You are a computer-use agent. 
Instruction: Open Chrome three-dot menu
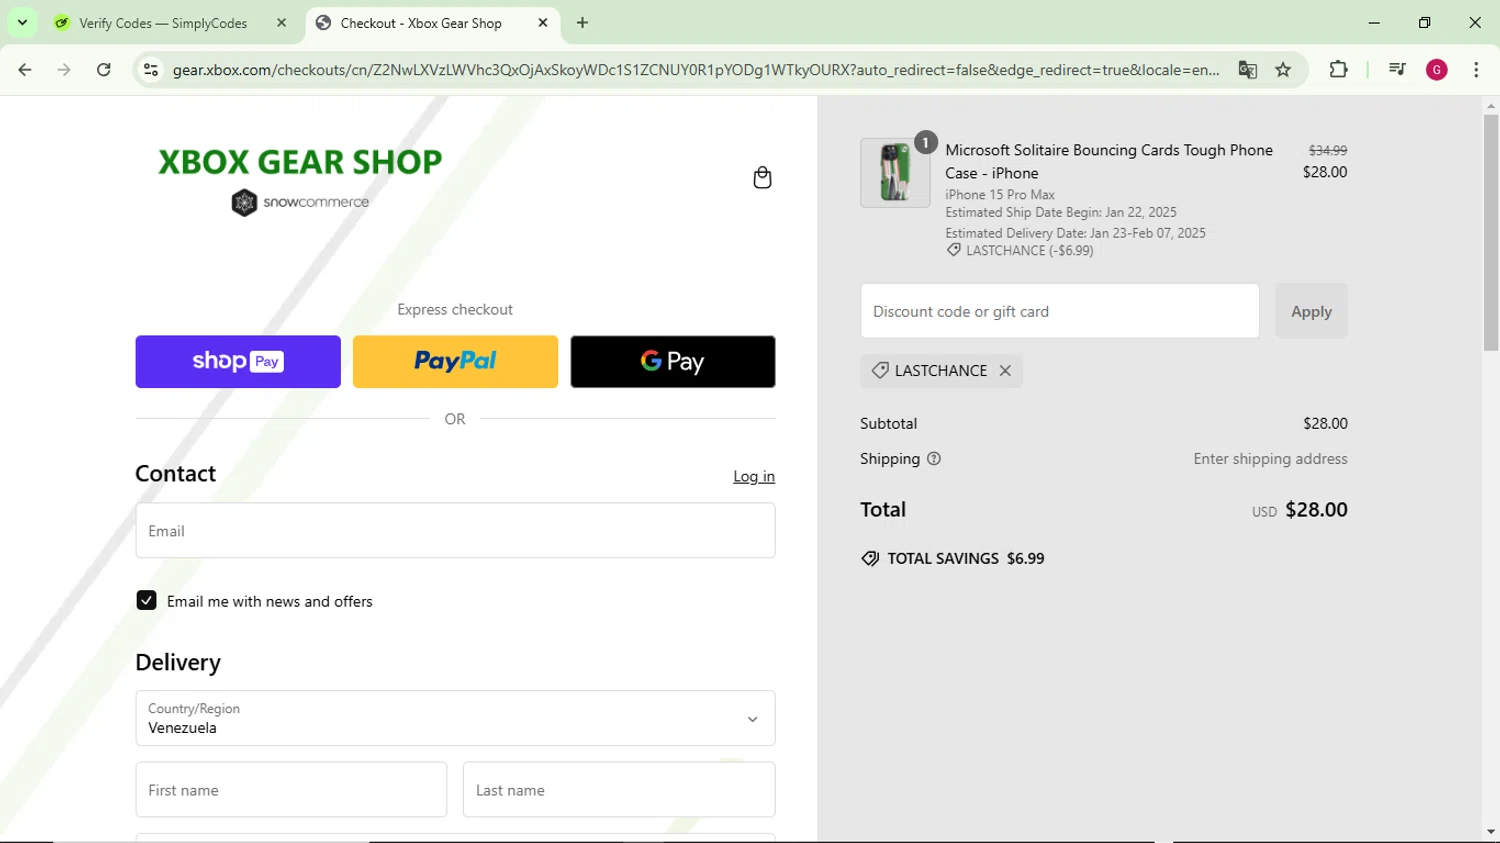(1476, 70)
